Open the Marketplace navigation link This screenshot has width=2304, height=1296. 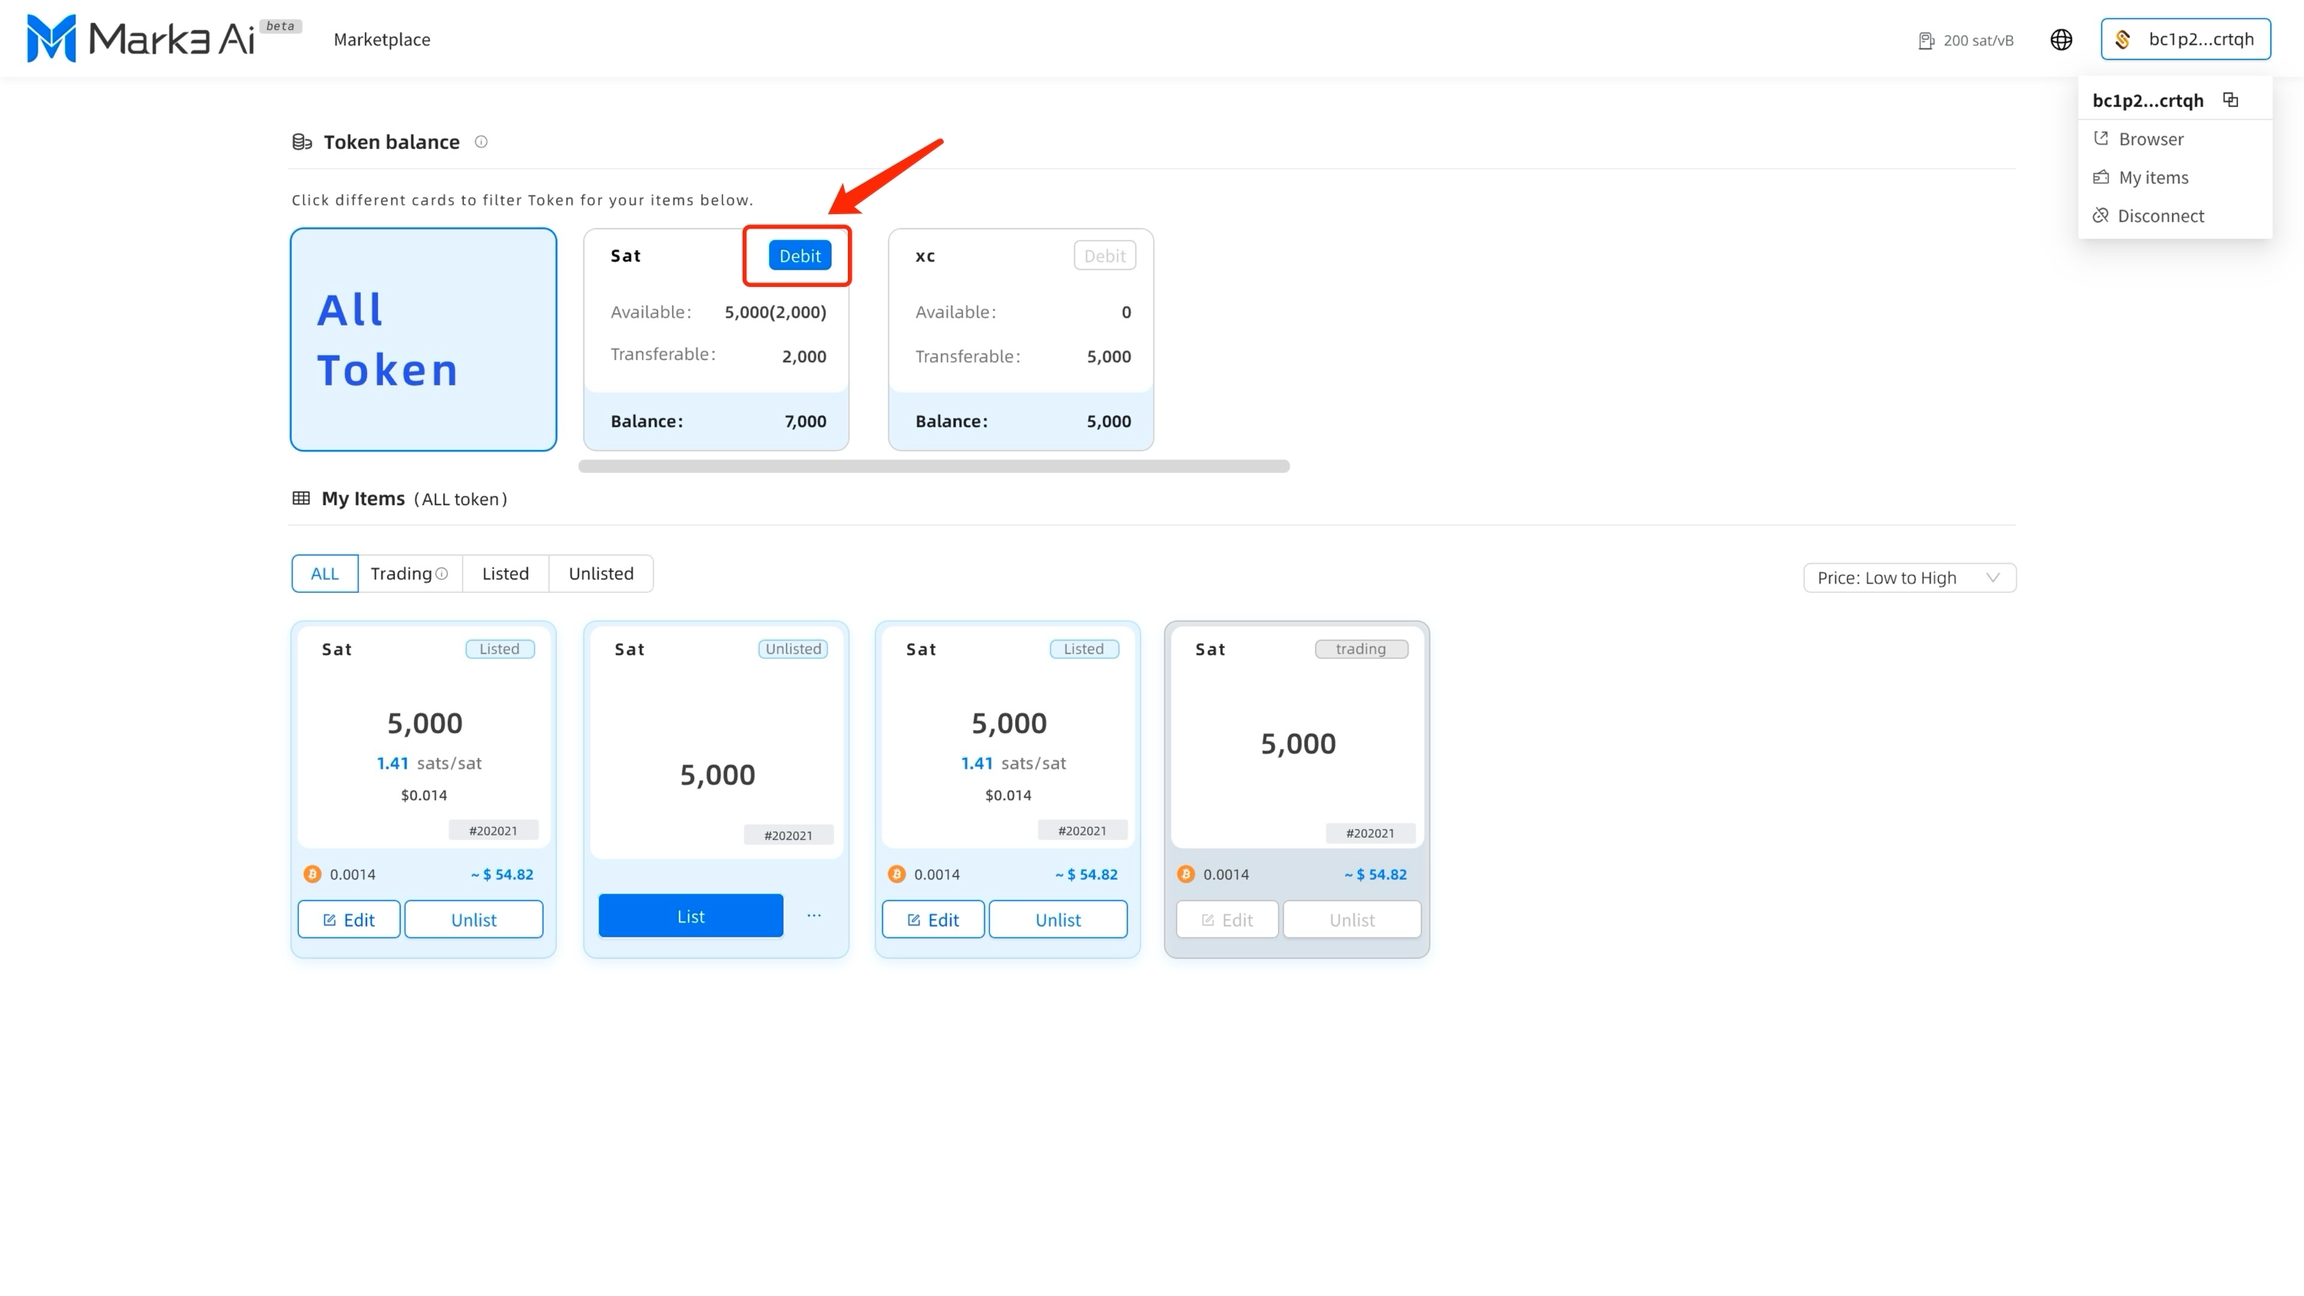382,40
